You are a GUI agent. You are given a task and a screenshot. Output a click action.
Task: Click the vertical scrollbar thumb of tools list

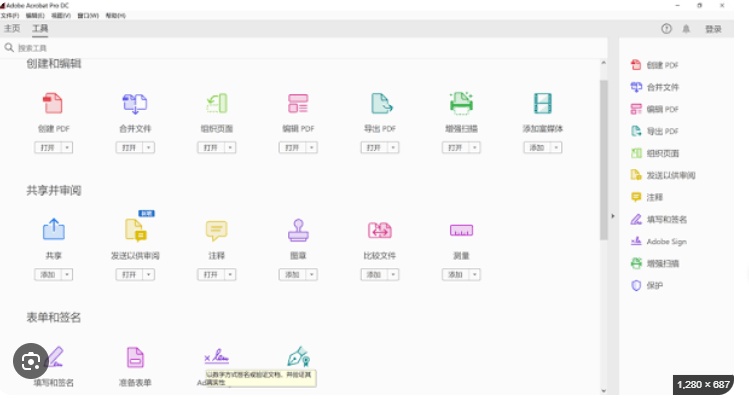(603, 160)
